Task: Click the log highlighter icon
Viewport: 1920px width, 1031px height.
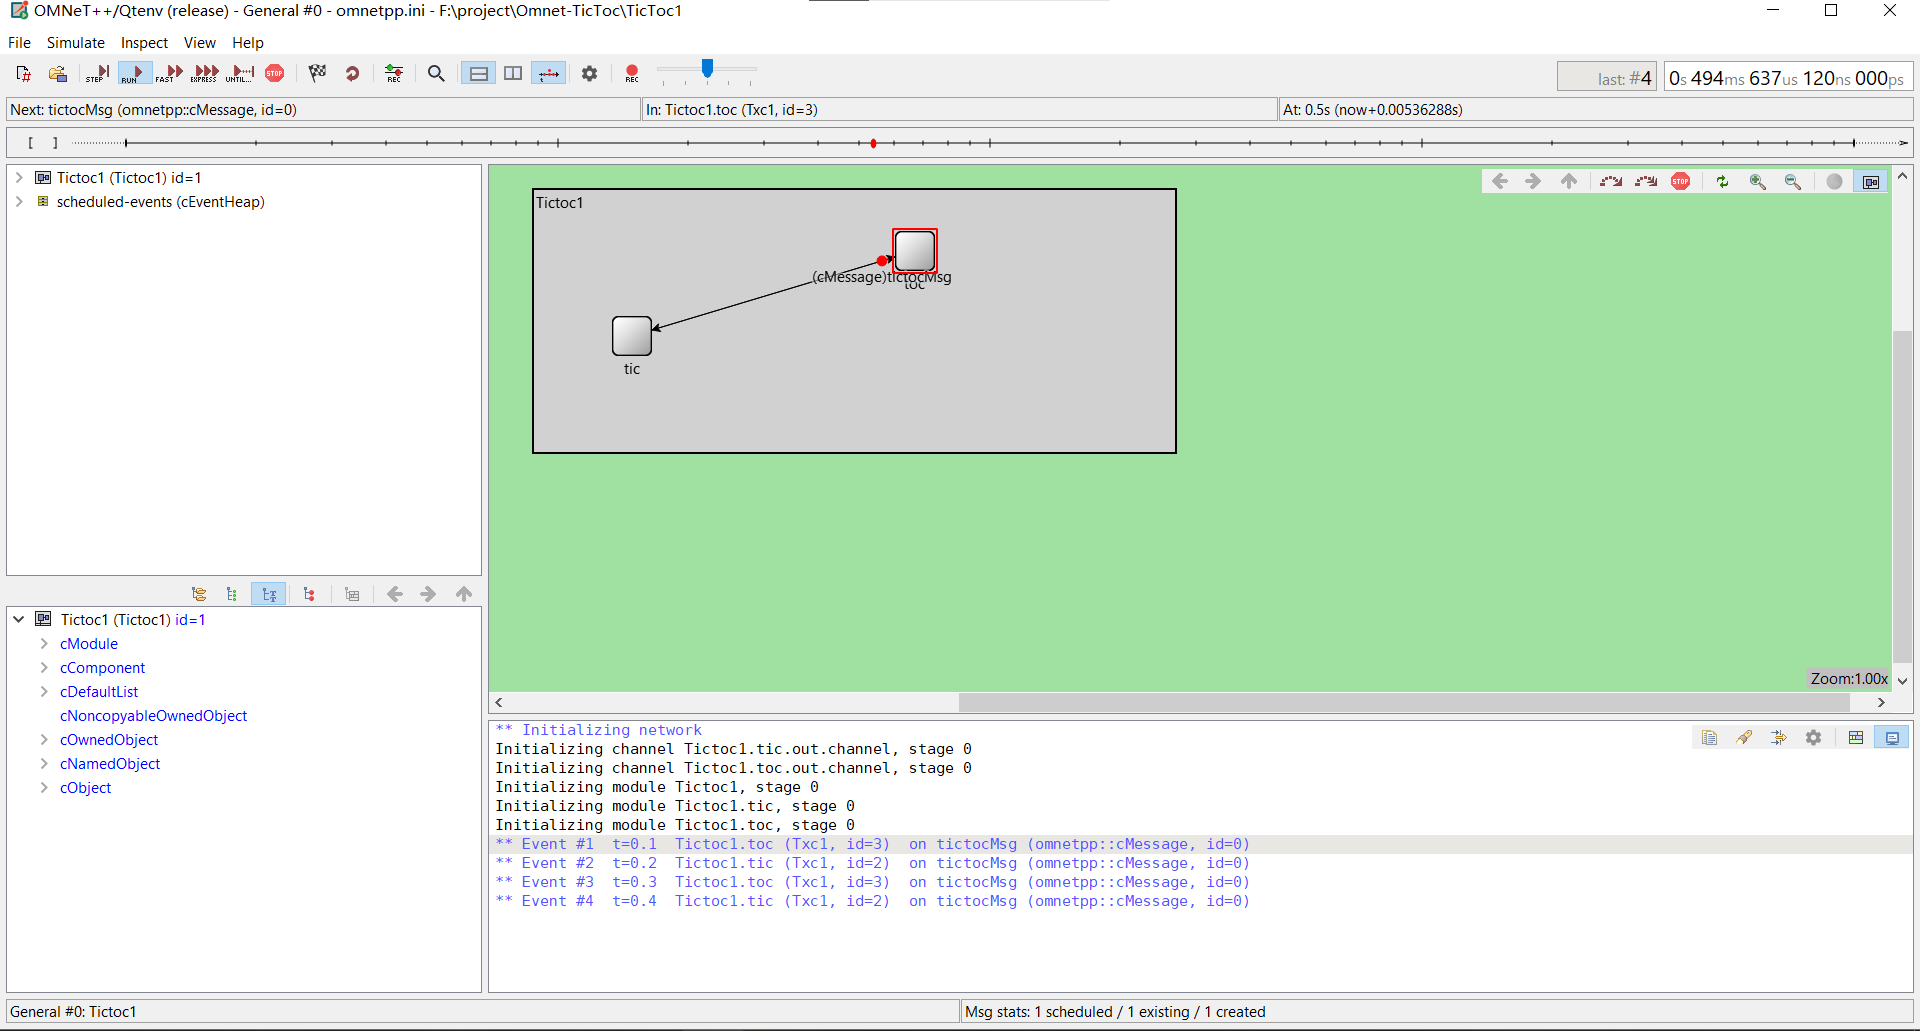Action: click(1744, 738)
